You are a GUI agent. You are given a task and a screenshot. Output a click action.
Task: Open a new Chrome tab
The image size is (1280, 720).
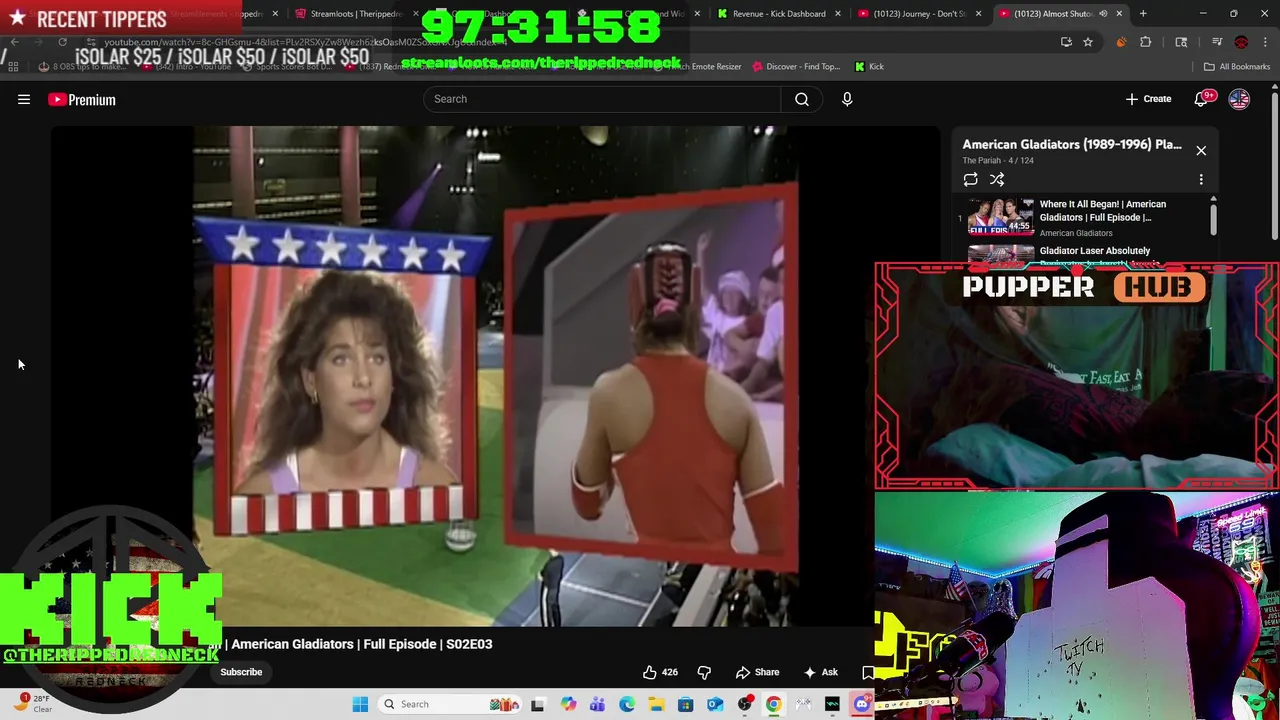point(1143,14)
